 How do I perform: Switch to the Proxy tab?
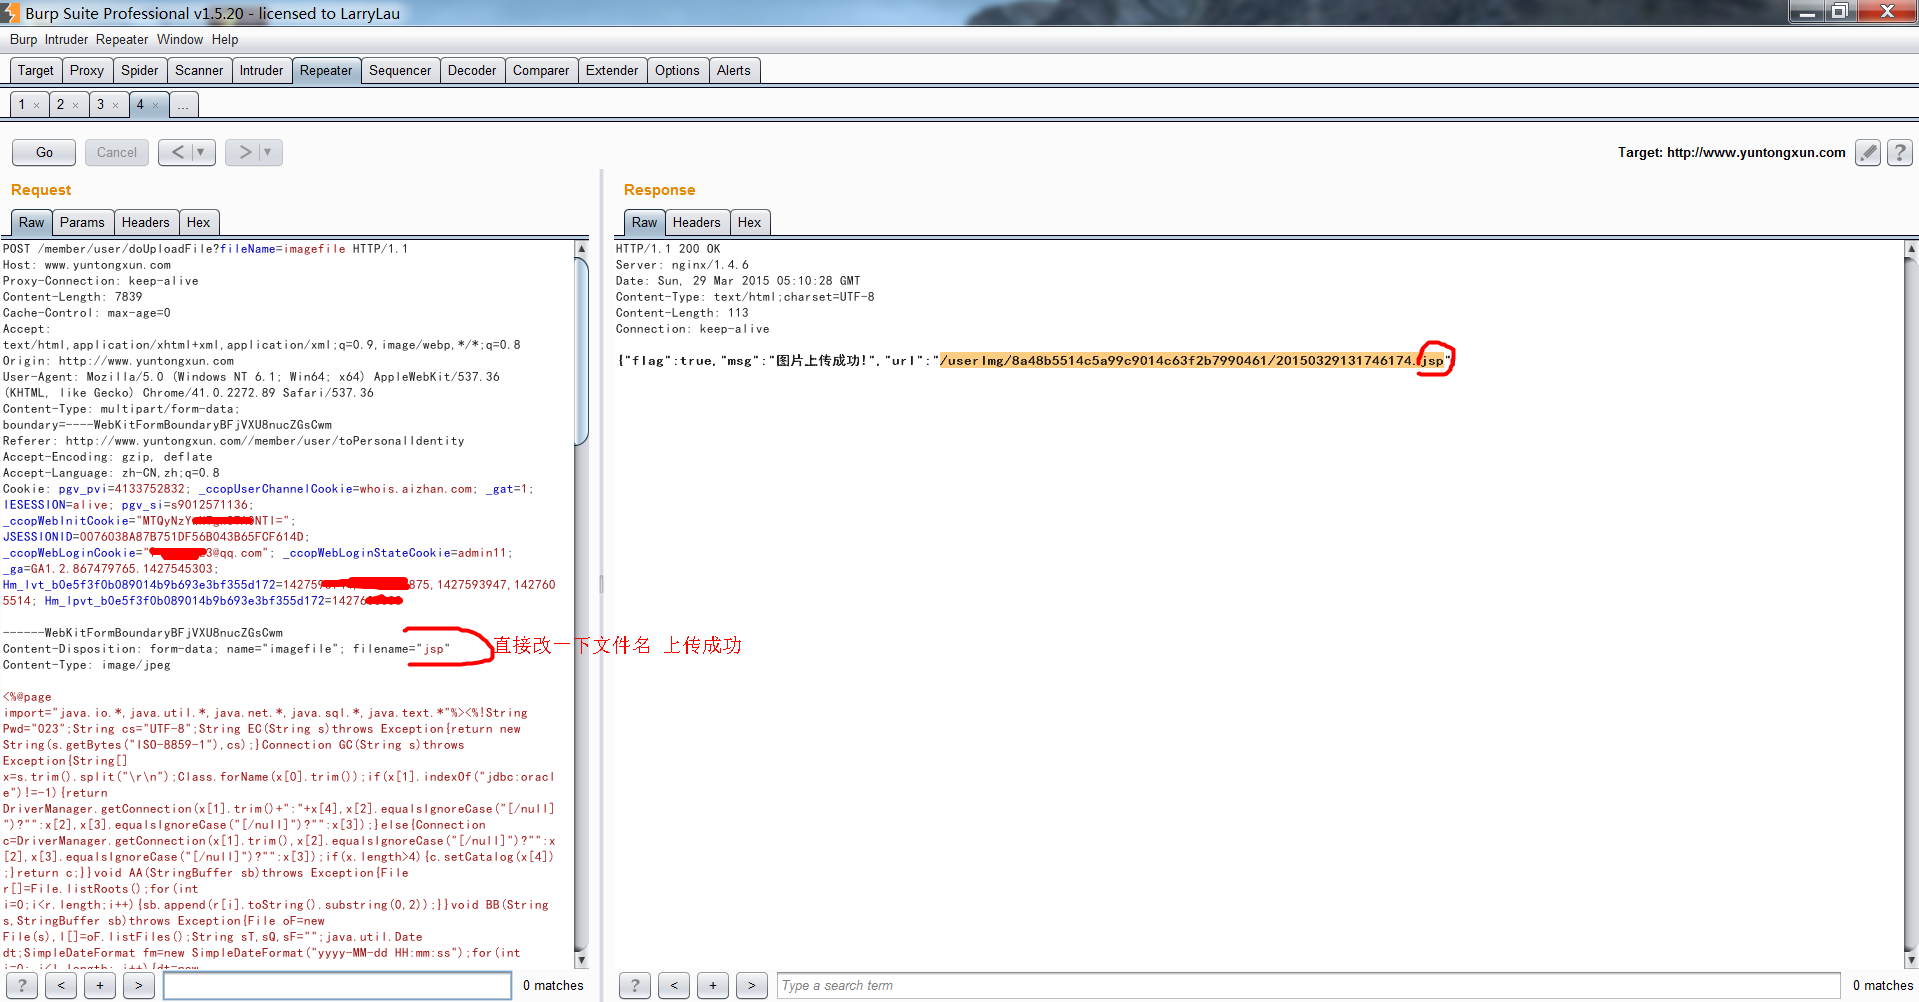(x=87, y=71)
